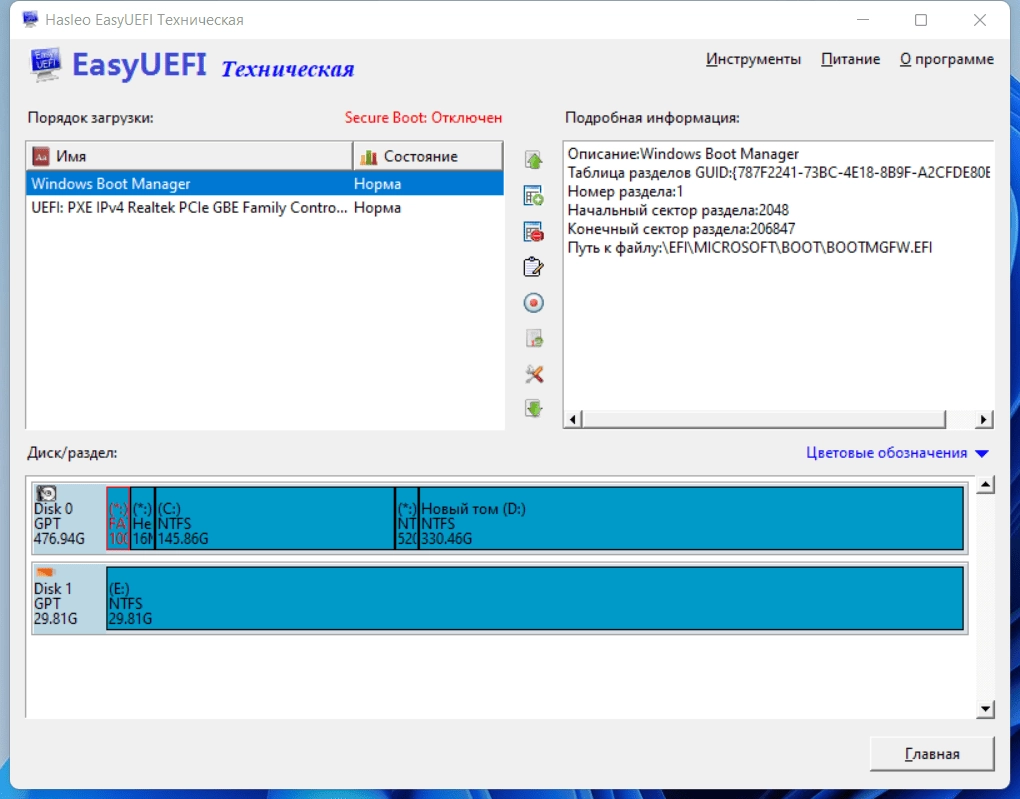Click the Имя column icon

pyautogui.click(x=41, y=156)
